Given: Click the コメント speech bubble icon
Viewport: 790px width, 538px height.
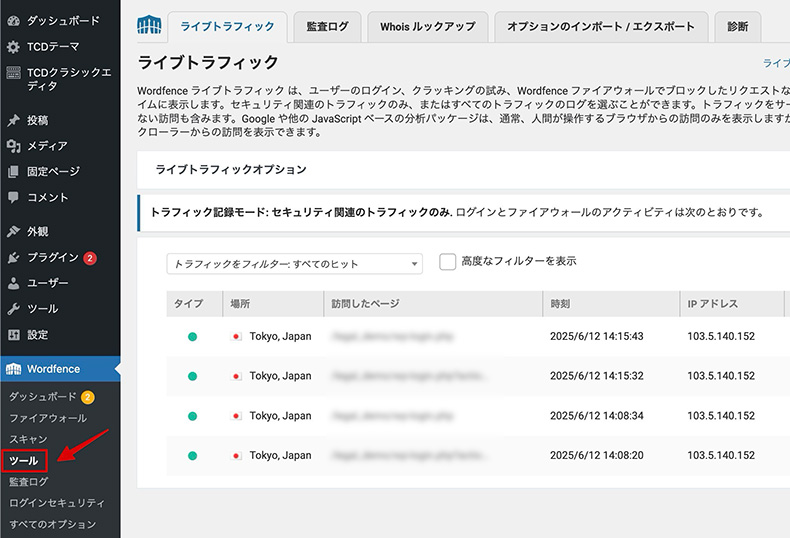Looking at the screenshot, I should point(14,197).
